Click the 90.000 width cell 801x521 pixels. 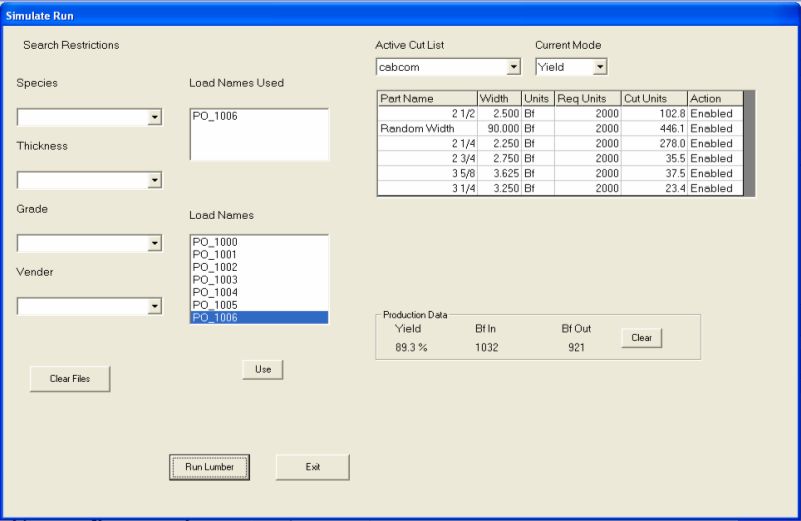(x=499, y=128)
